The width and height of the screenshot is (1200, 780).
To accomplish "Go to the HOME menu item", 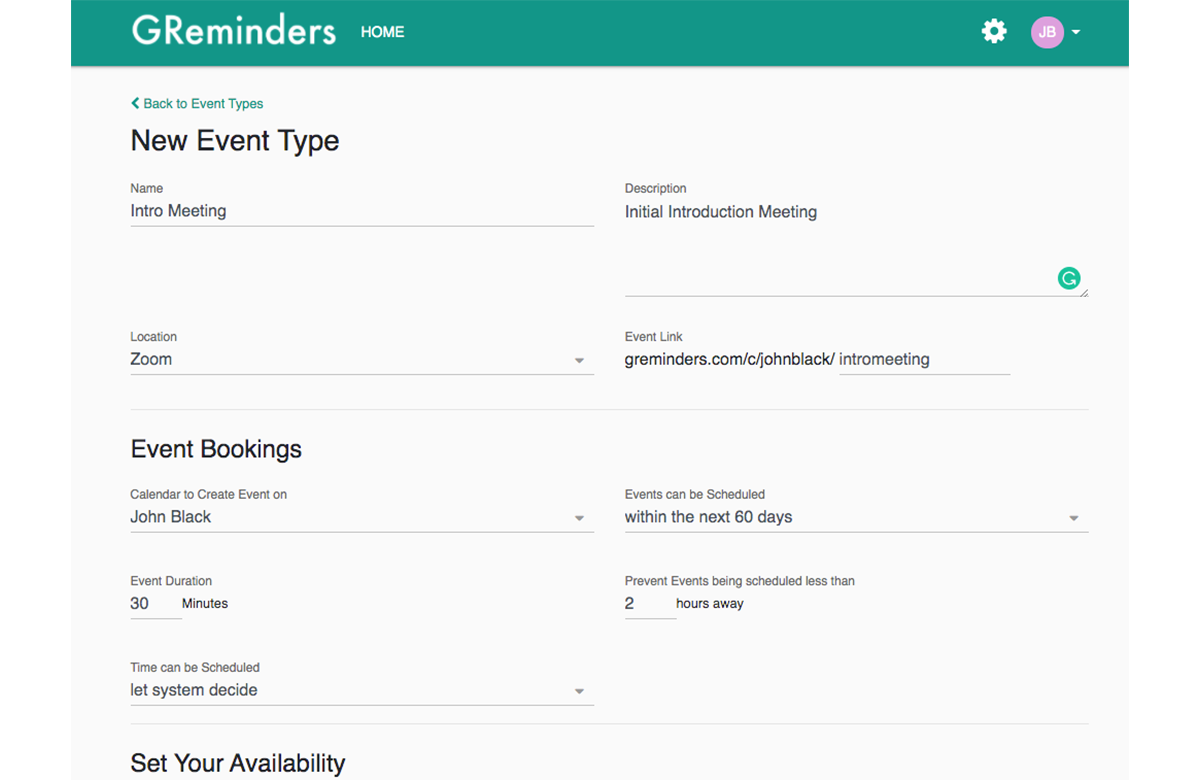I will (382, 32).
